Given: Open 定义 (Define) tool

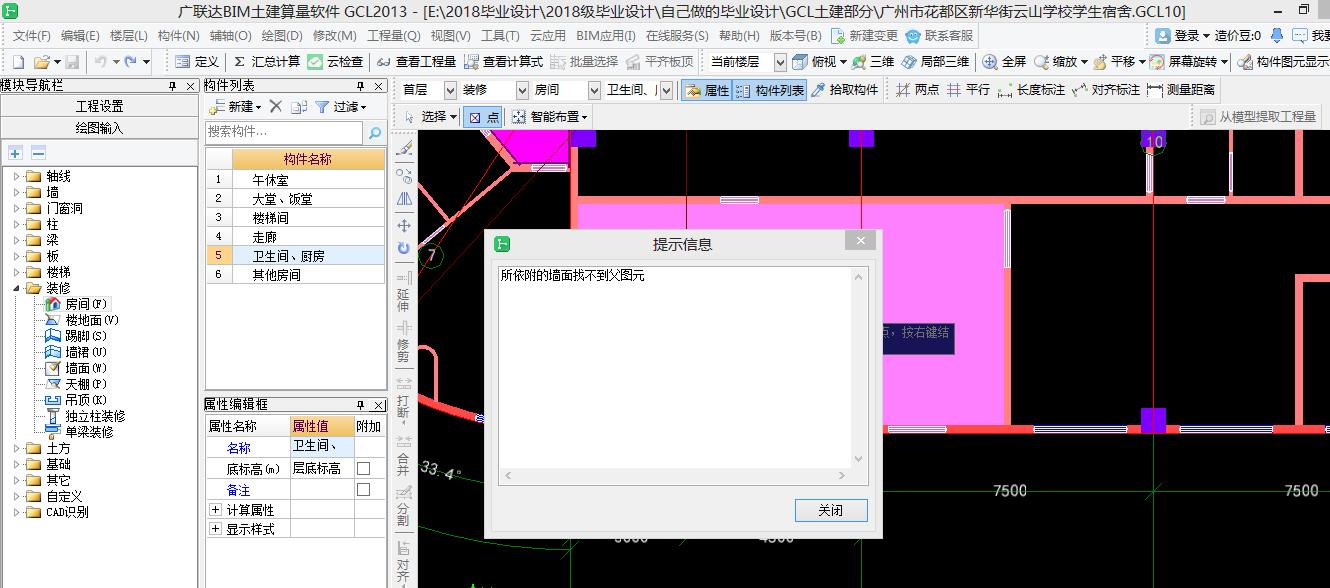Looking at the screenshot, I should pos(196,62).
